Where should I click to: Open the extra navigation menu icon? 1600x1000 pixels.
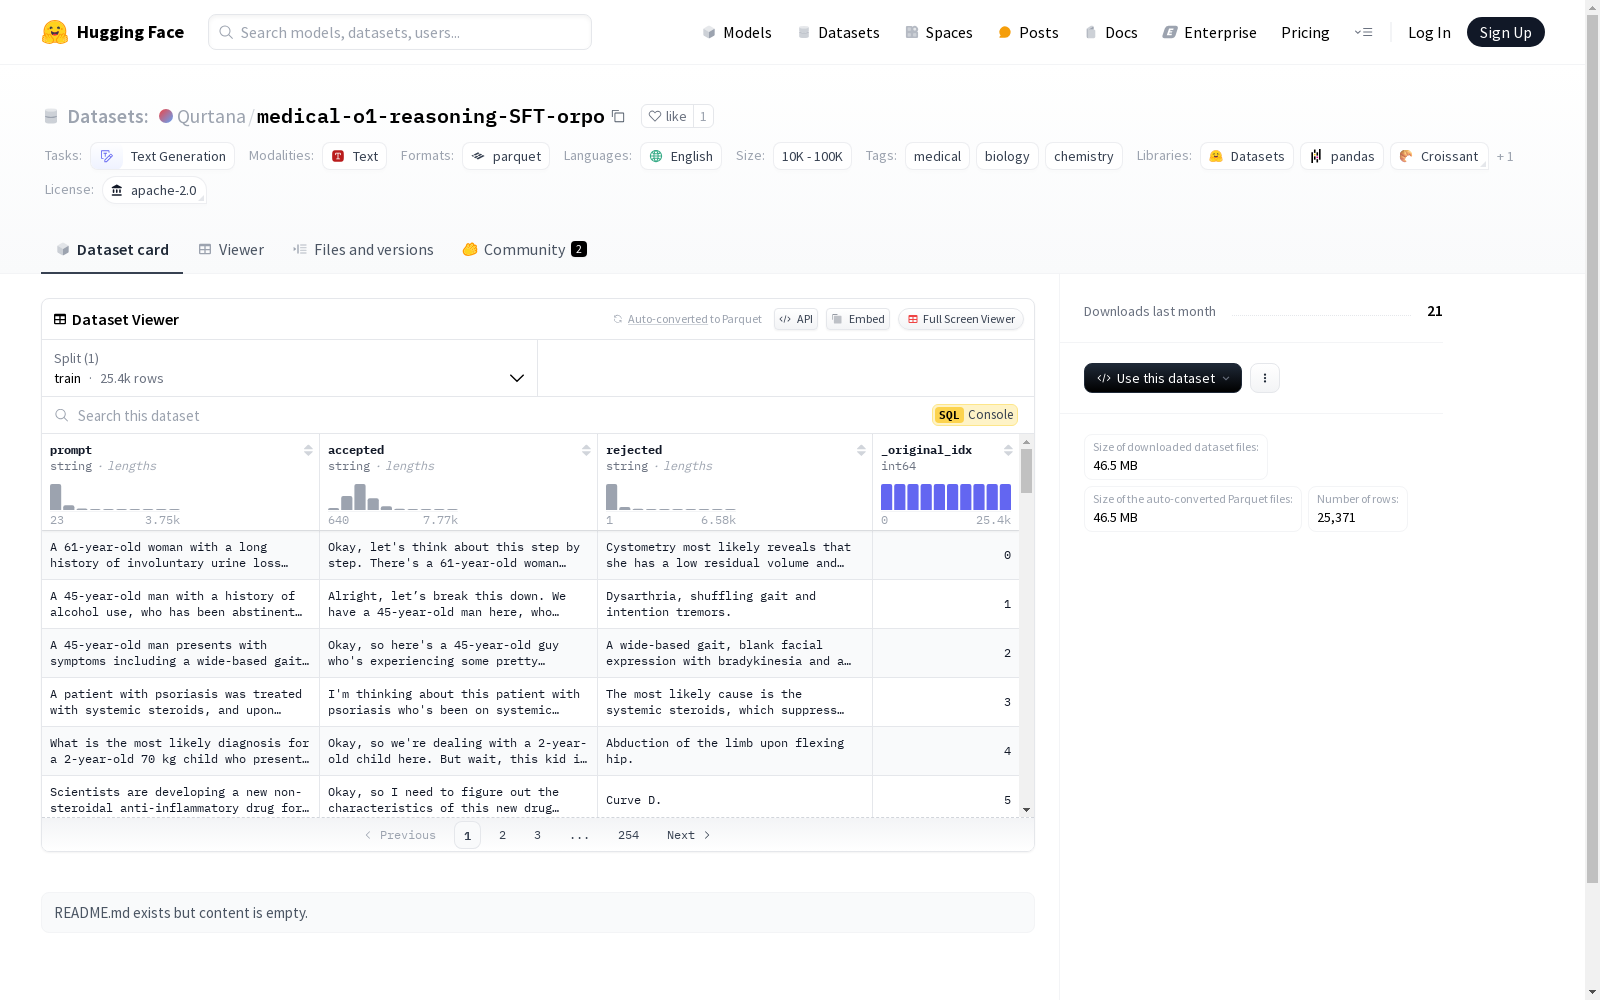click(x=1363, y=32)
